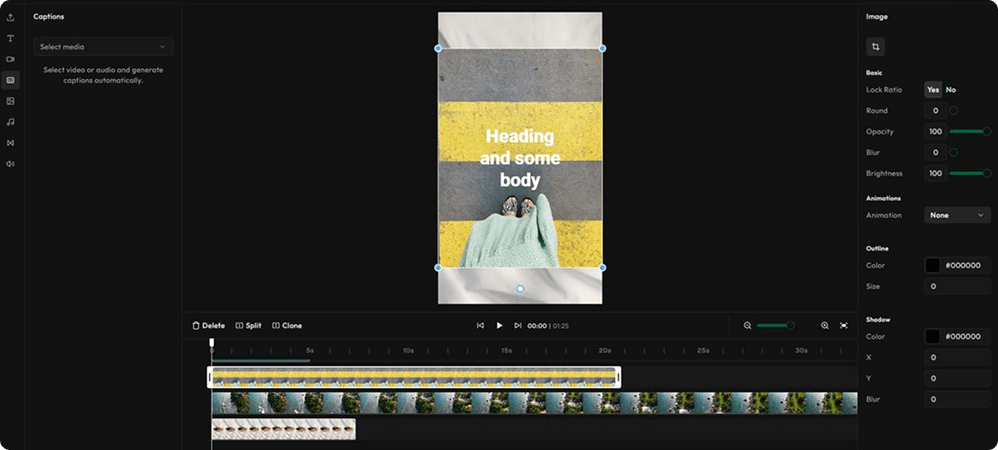The width and height of the screenshot is (998, 450).
Task: Set Lock Ratio to Yes
Action: pyautogui.click(x=932, y=90)
